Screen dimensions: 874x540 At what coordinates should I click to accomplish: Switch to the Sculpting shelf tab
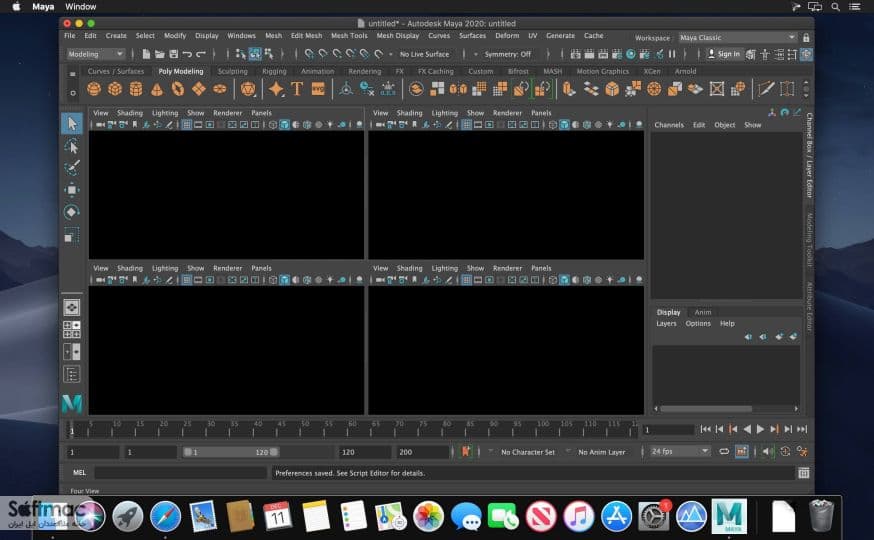[232, 71]
